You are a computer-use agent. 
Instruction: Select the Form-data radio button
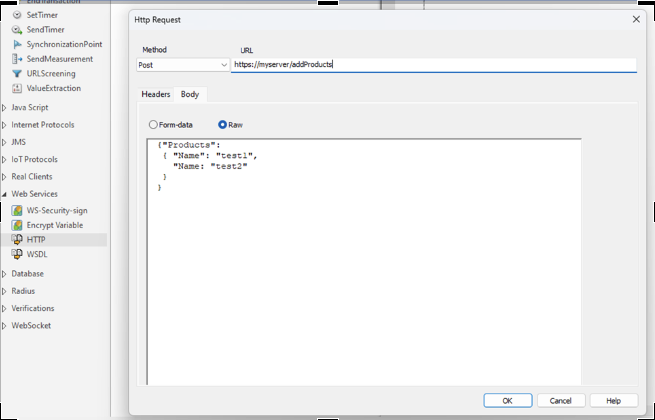(153, 125)
